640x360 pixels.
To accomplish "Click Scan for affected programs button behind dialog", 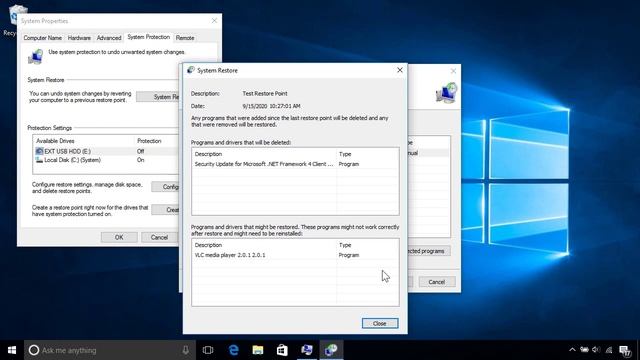I will pos(429,251).
